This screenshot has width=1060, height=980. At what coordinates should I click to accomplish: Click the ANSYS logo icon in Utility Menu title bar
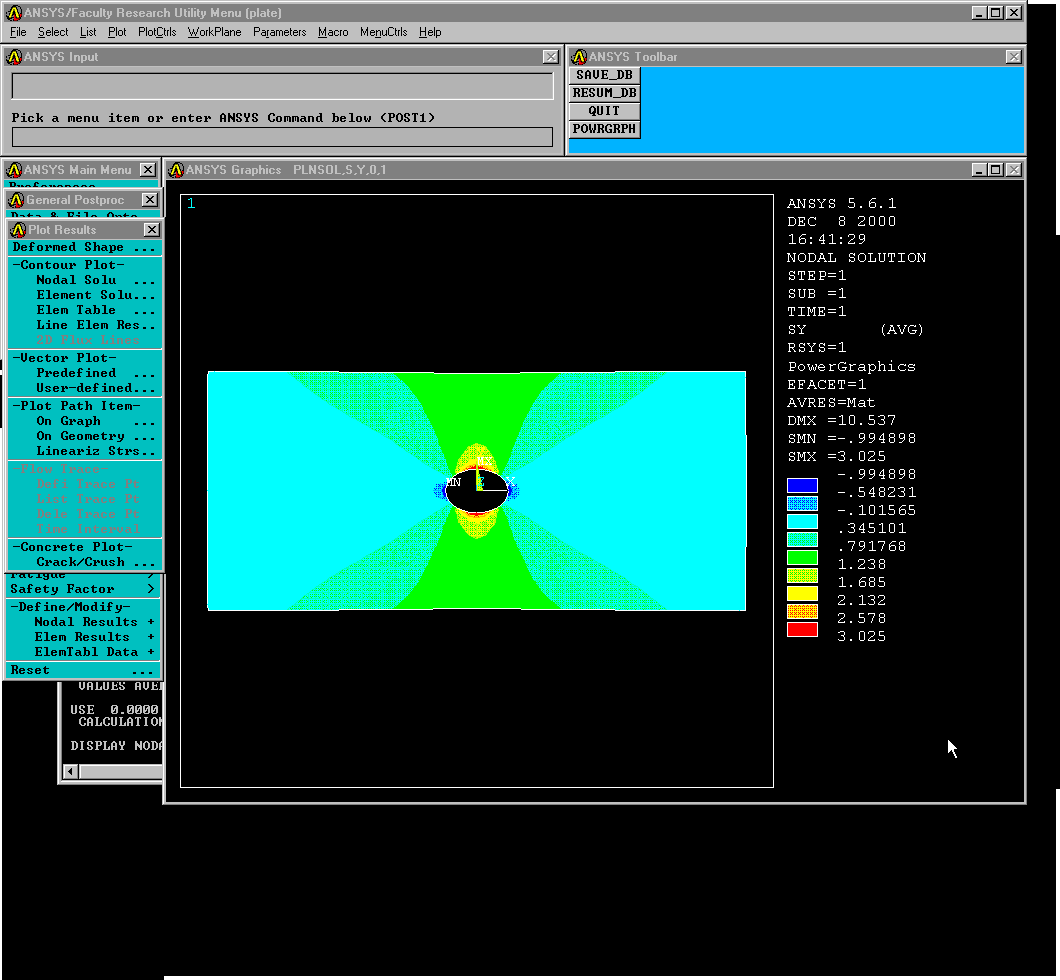click(x=14, y=13)
